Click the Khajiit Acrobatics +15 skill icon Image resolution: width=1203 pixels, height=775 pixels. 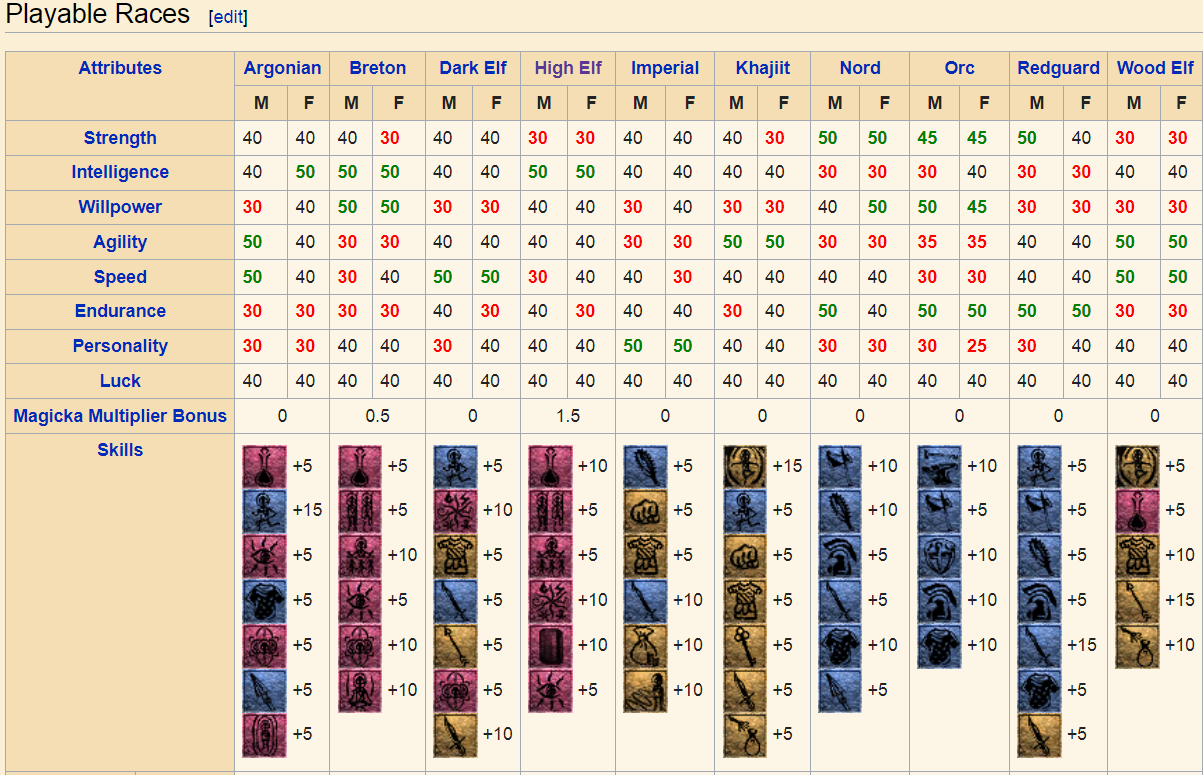(745, 467)
